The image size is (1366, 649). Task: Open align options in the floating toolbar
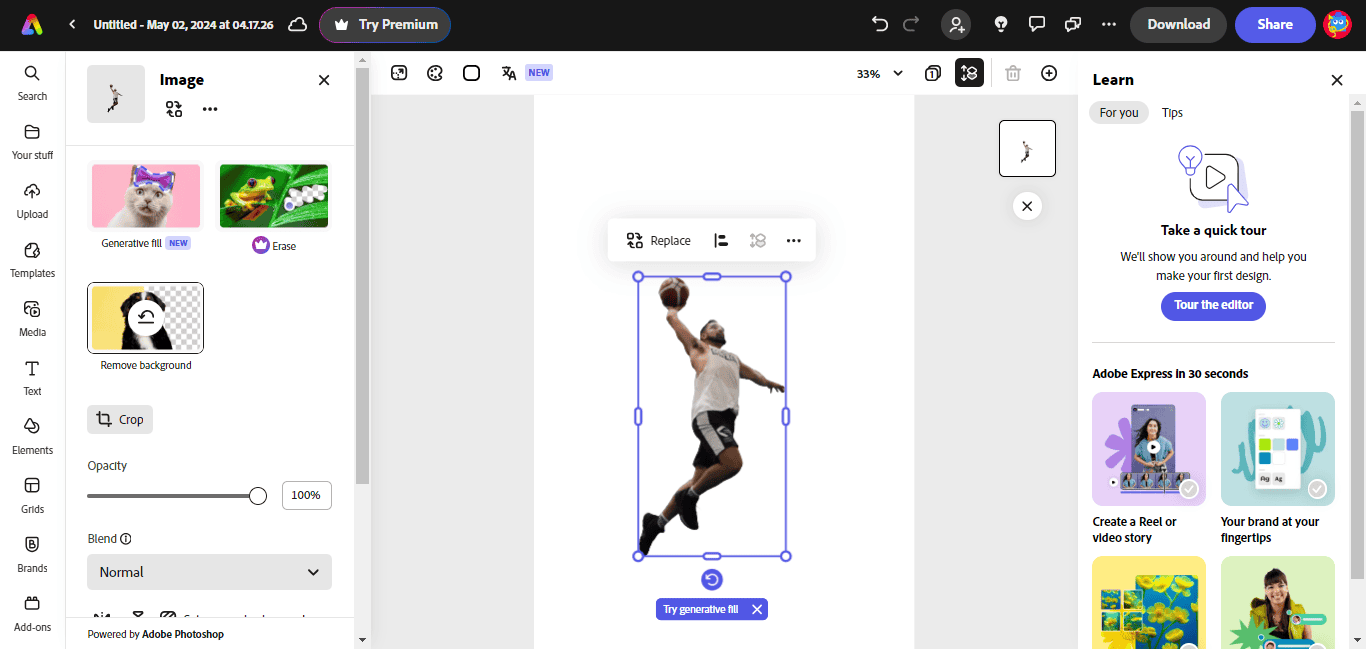click(x=721, y=240)
